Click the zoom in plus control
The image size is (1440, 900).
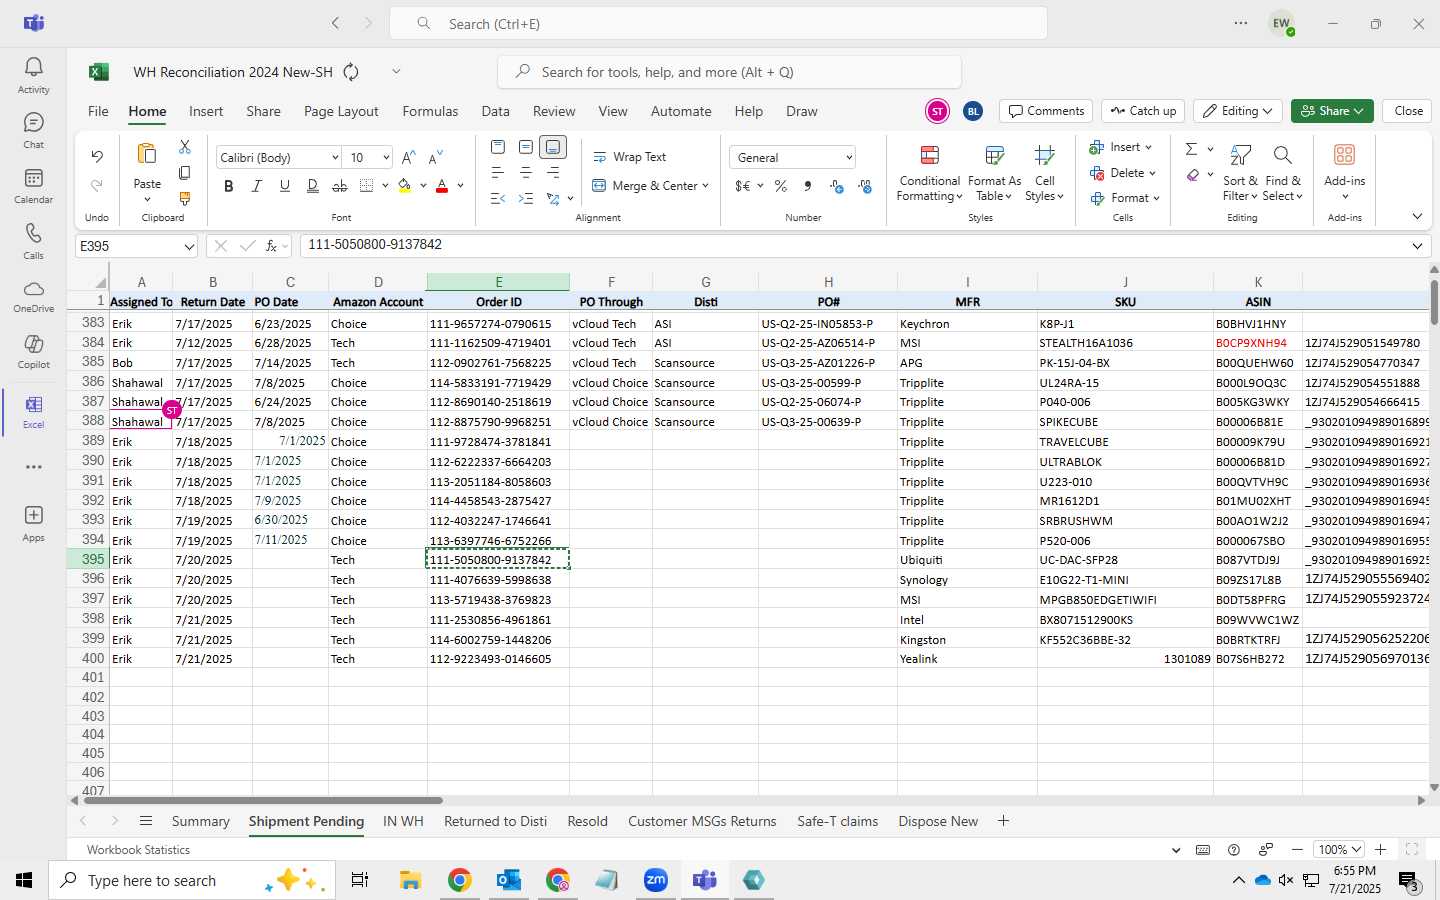coord(1380,849)
